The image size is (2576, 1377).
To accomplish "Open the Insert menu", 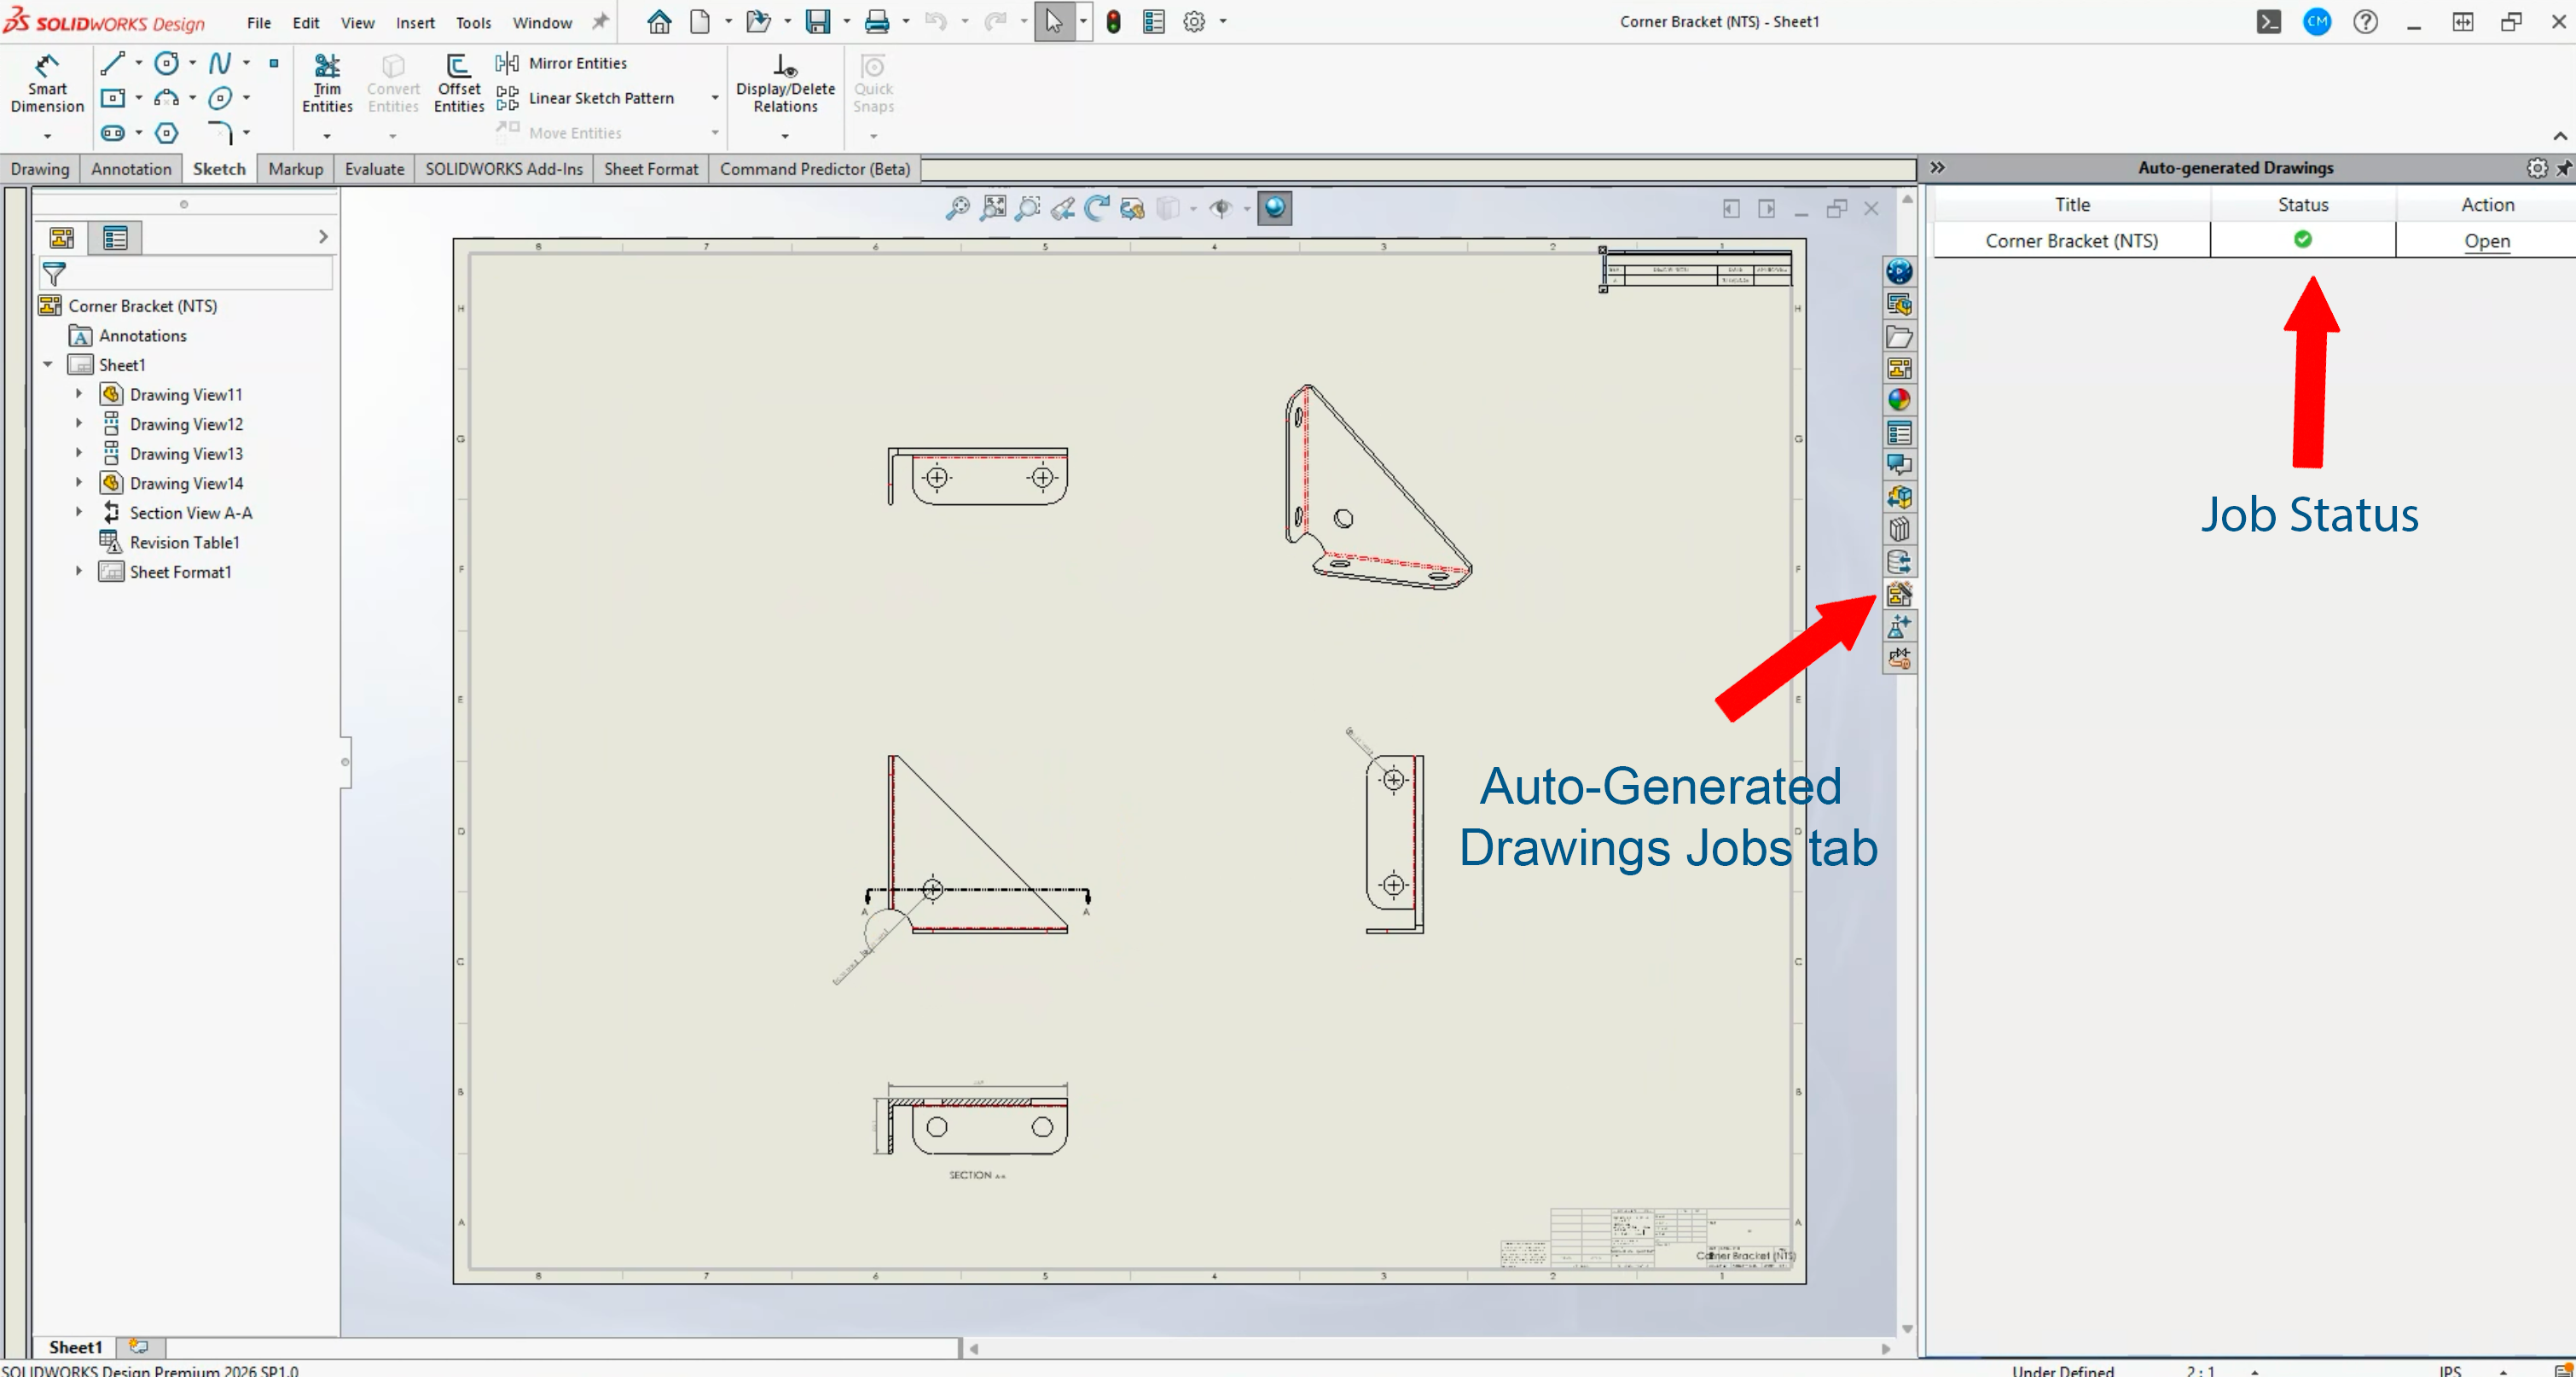I will tap(414, 22).
